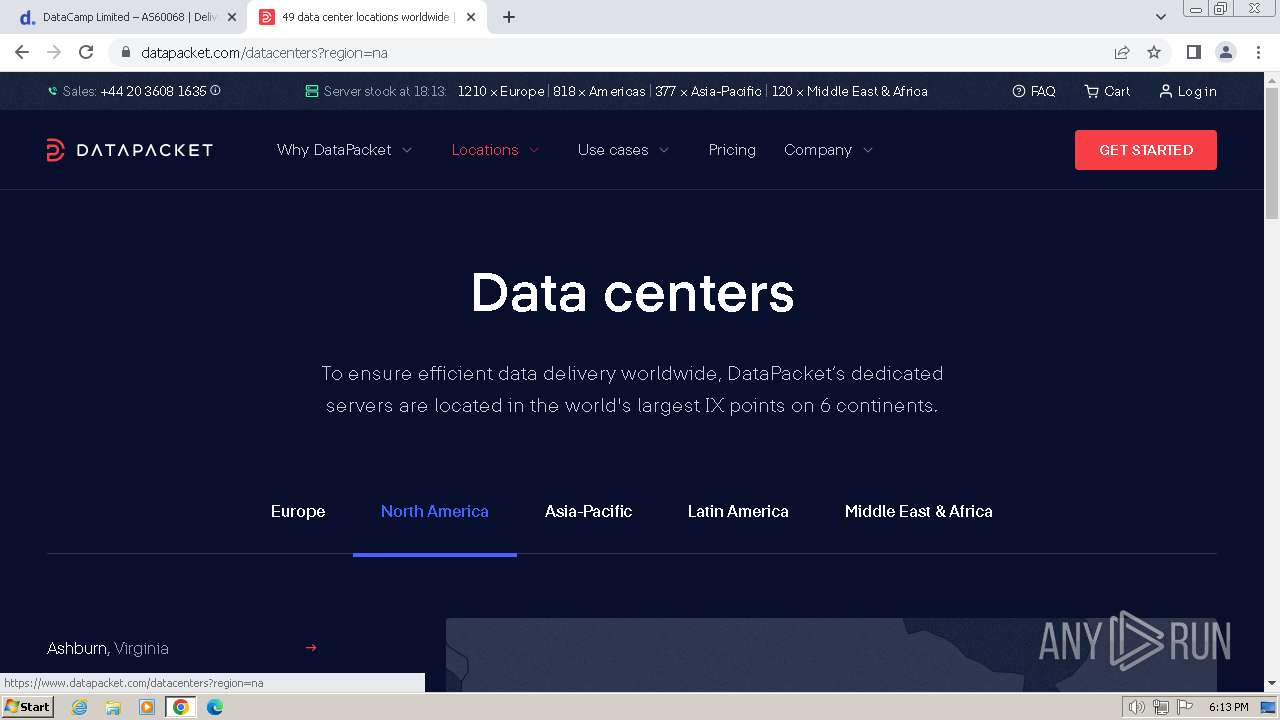Click the site lock icon
Screen dimensions: 1280x720
click(x=126, y=52)
